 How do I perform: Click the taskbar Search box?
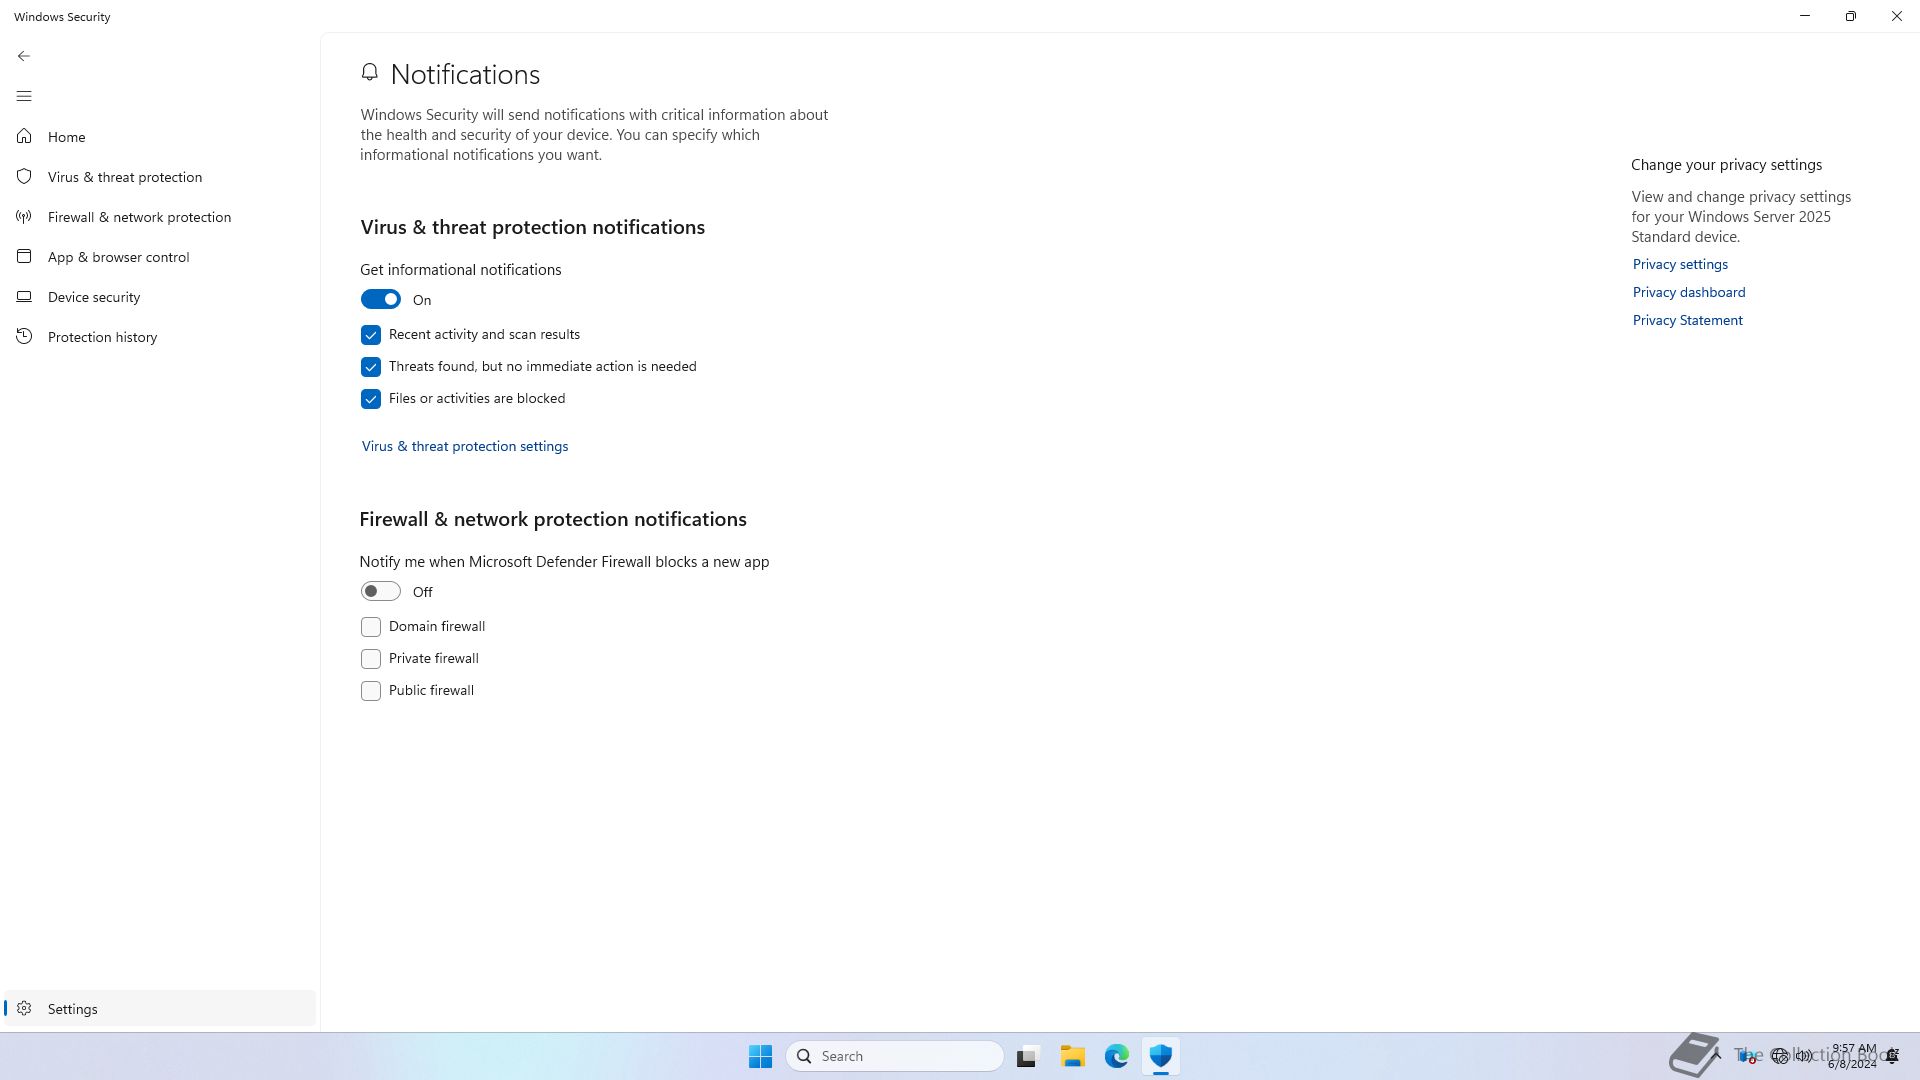(895, 1056)
